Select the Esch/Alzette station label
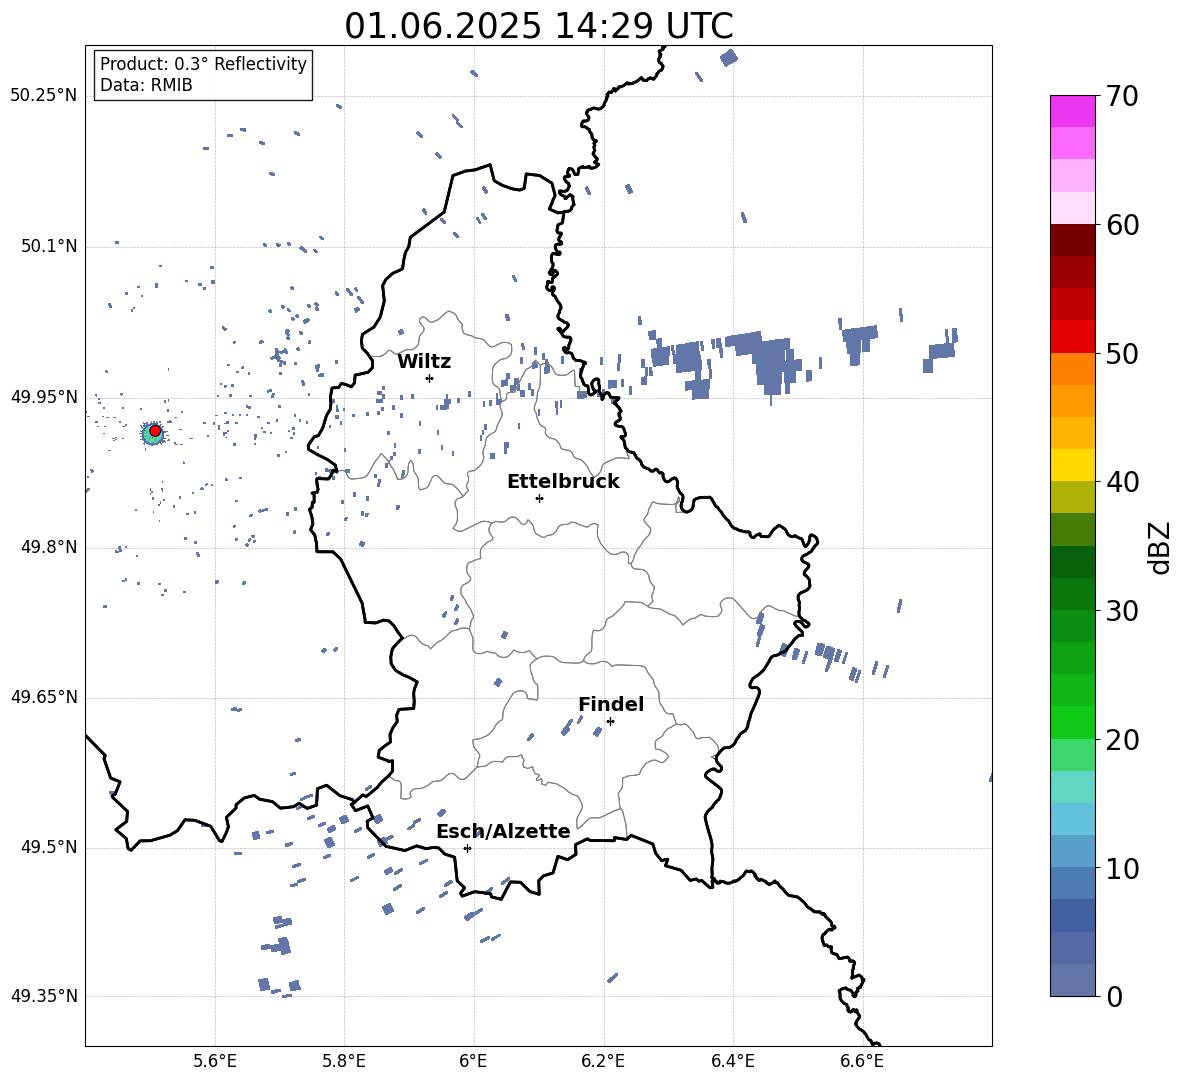The width and height of the screenshot is (1184, 1081). point(503,831)
